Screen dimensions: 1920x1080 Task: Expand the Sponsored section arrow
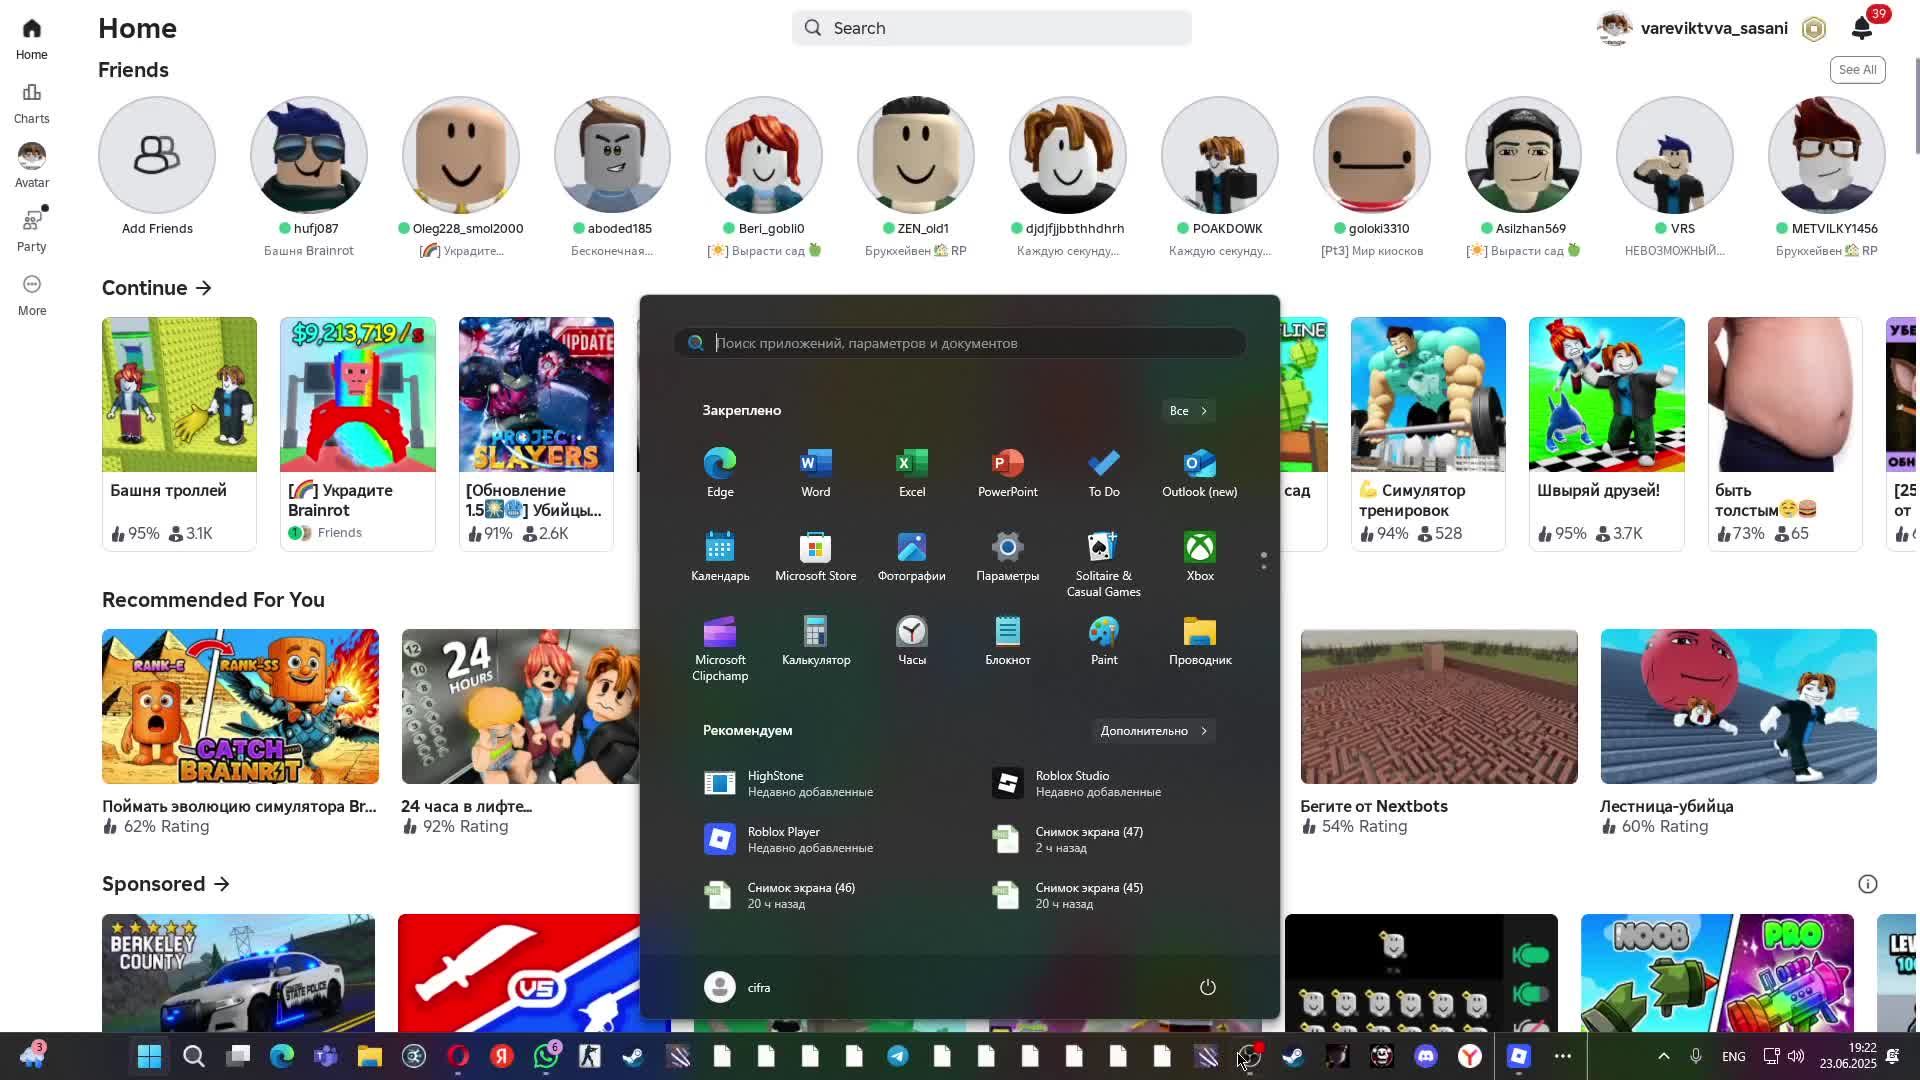222,884
